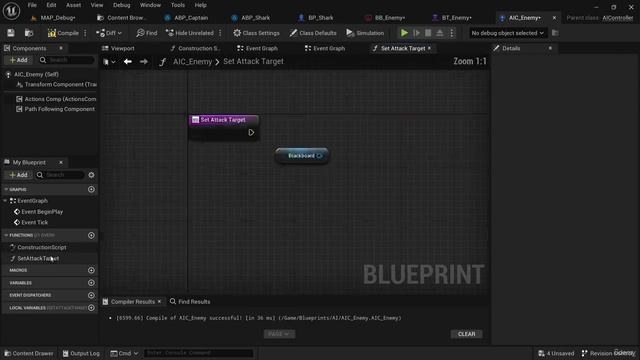Navigate forward in graph history
640x360 pixels.
coord(144,62)
